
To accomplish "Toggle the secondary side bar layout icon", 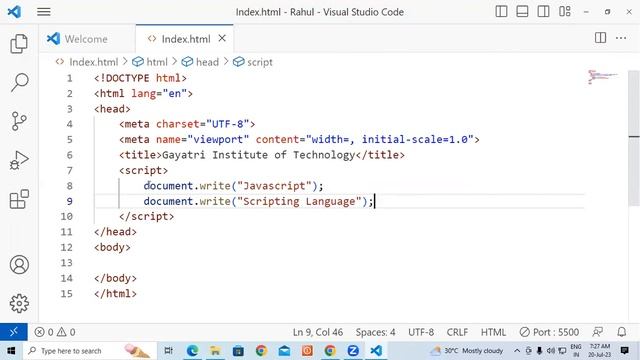I will [543, 11].
